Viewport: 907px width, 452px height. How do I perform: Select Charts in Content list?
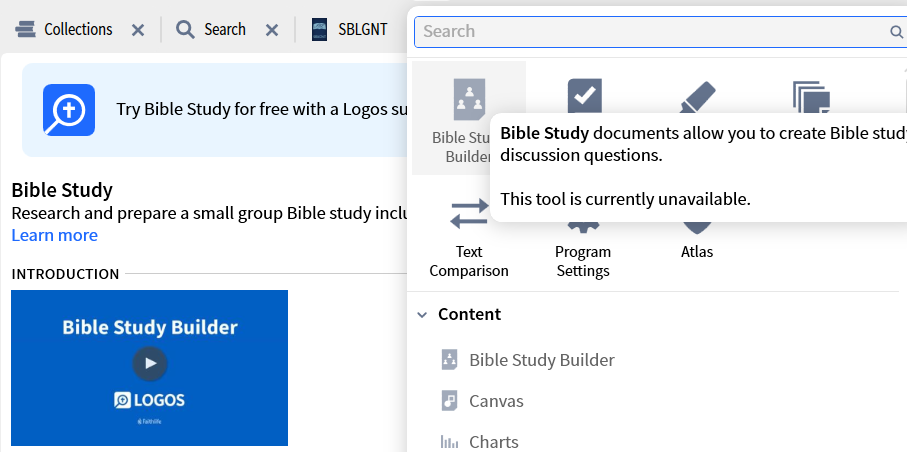(493, 442)
